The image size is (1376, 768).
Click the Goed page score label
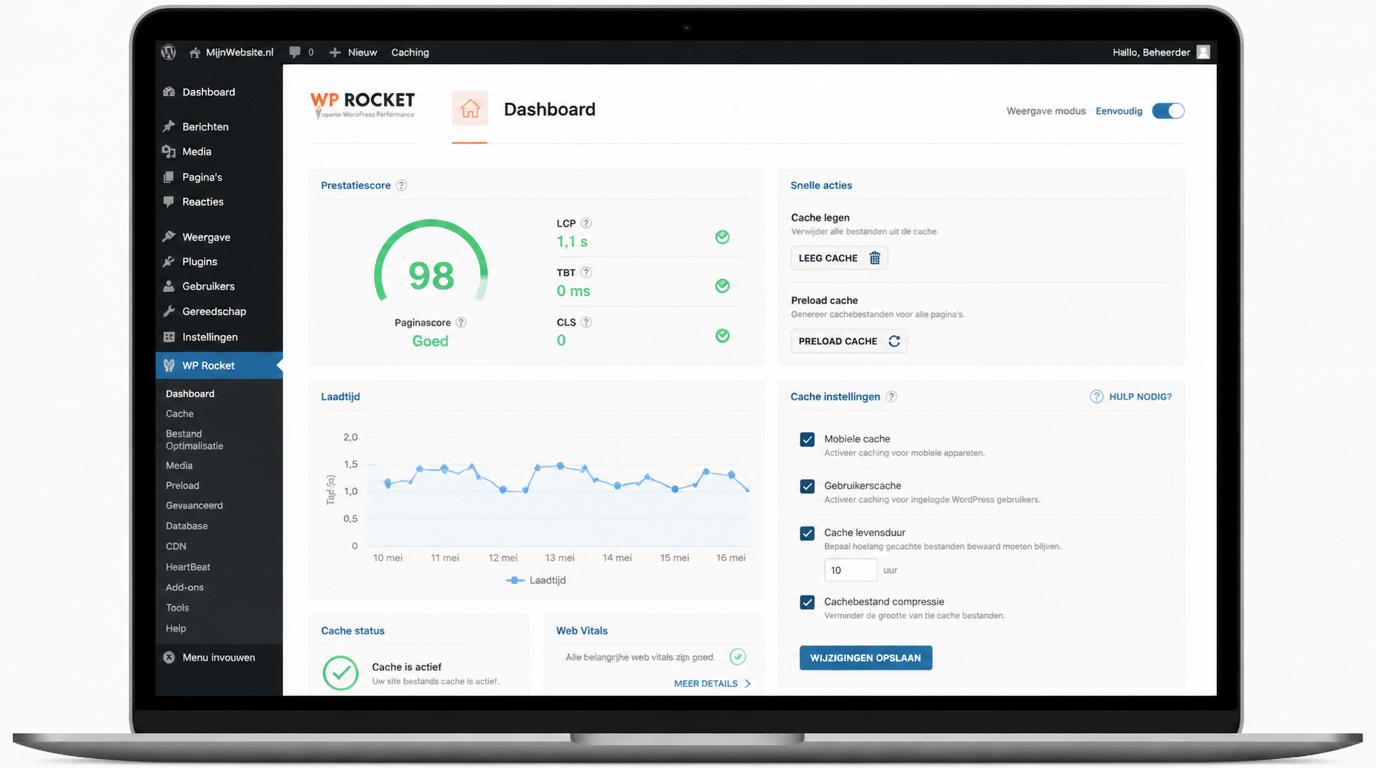(430, 341)
